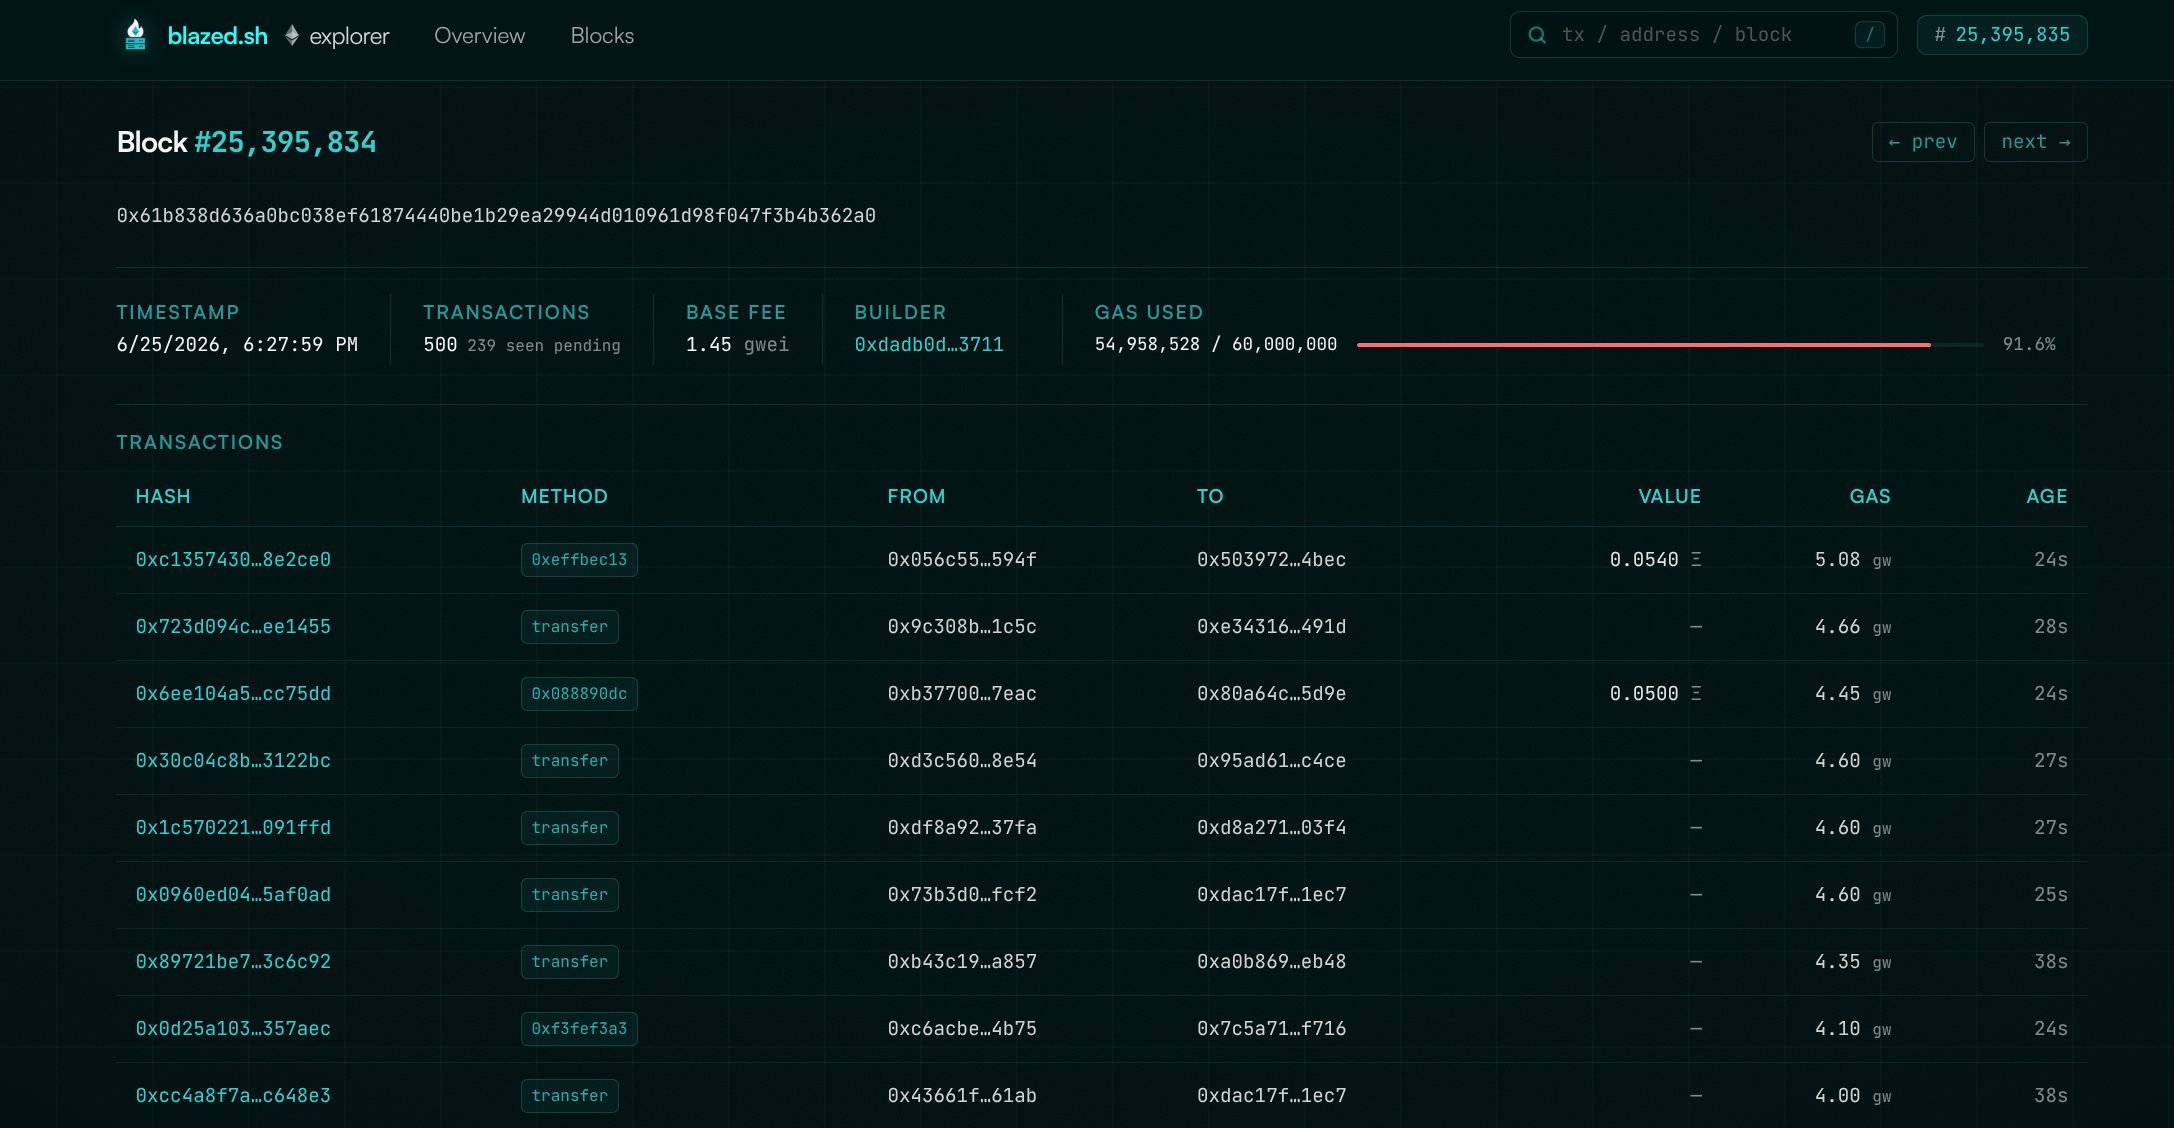Click to address 0x80a64c…5d9e

tap(1271, 694)
